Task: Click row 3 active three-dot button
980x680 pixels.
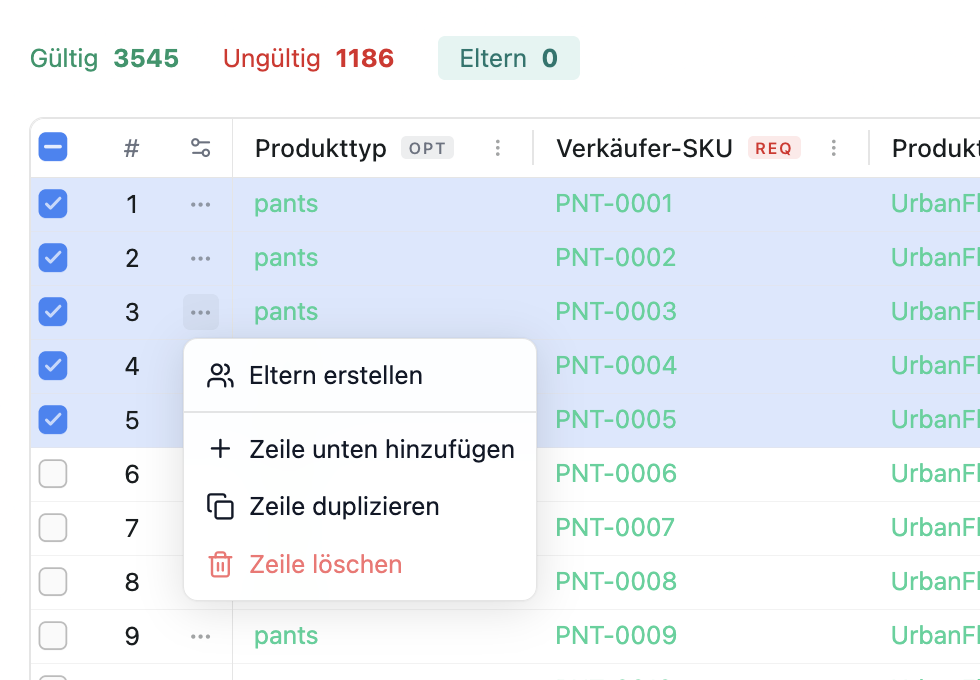Action: pyautogui.click(x=200, y=312)
